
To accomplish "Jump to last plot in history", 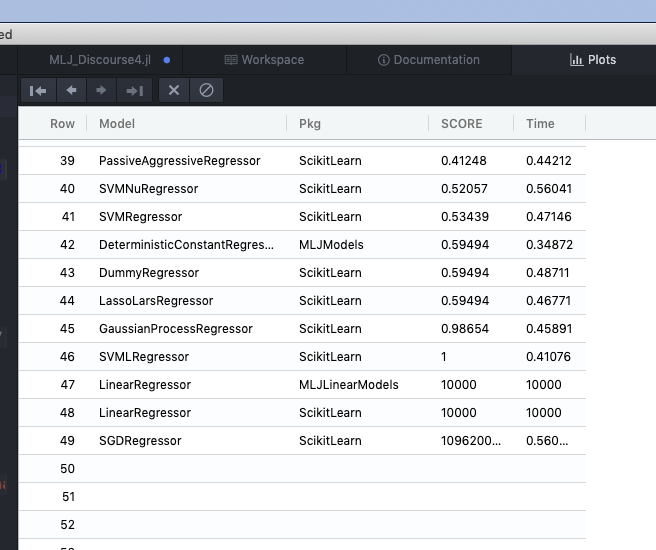I will coord(134,90).
